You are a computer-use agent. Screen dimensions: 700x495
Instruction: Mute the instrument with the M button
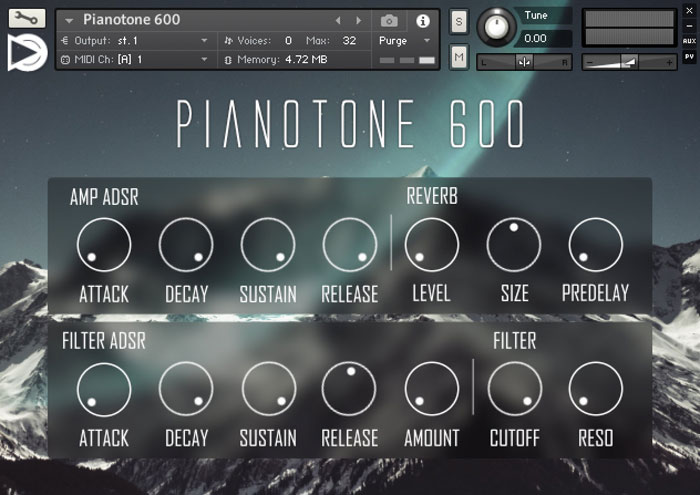(x=459, y=57)
